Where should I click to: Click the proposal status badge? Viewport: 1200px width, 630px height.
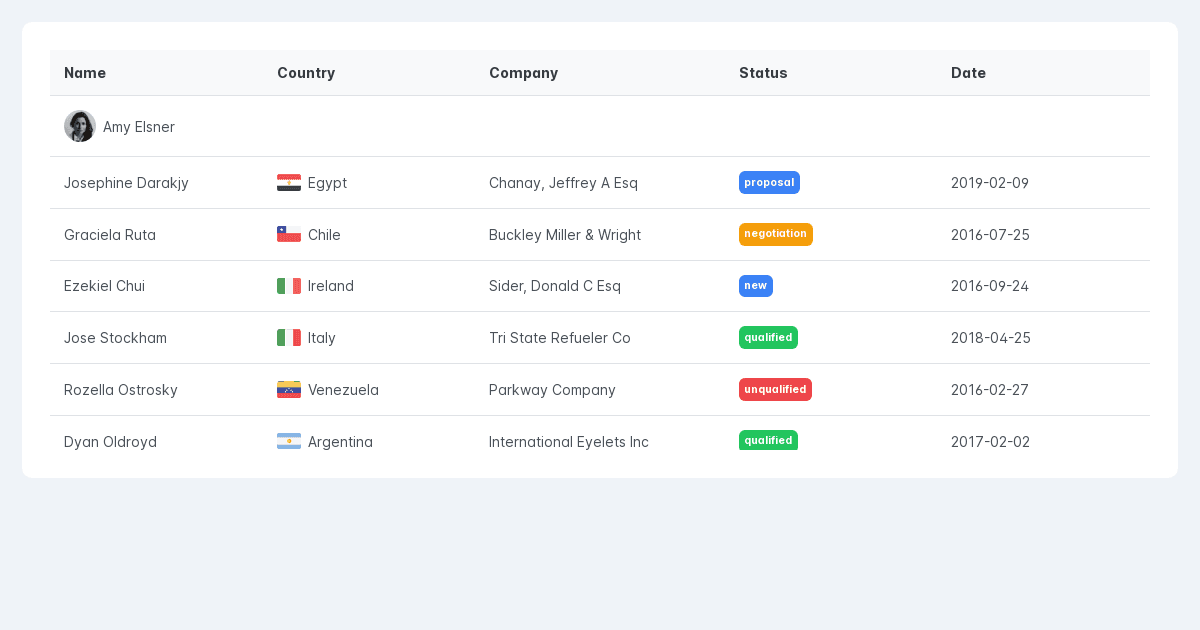[769, 182]
